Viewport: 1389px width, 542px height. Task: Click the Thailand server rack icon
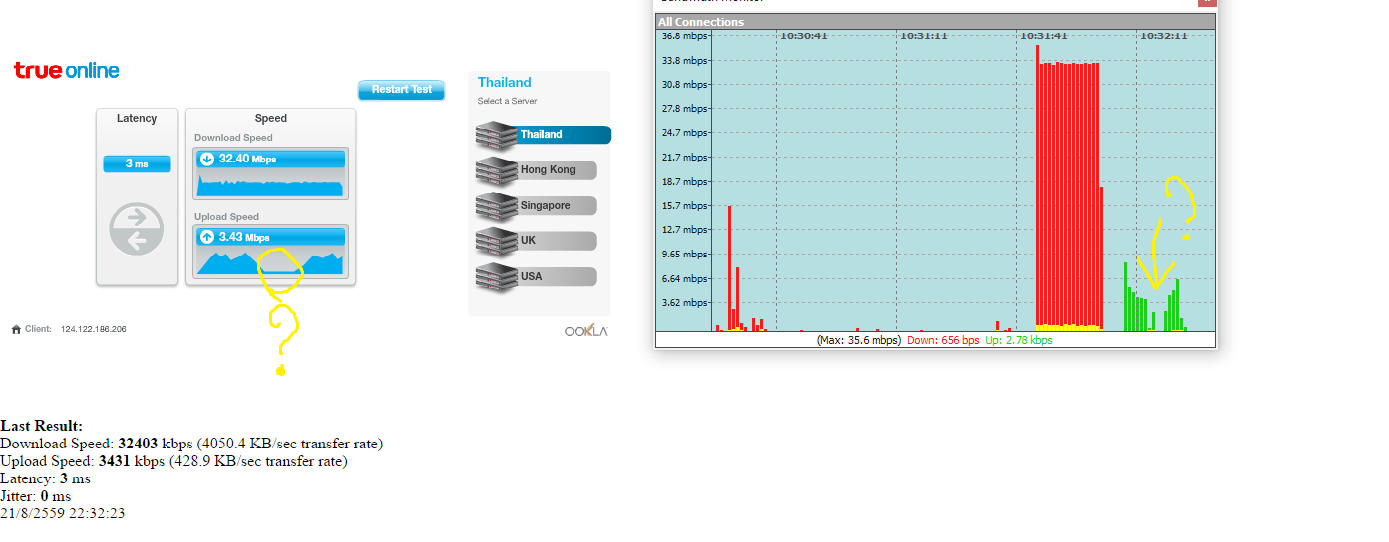[x=496, y=134]
